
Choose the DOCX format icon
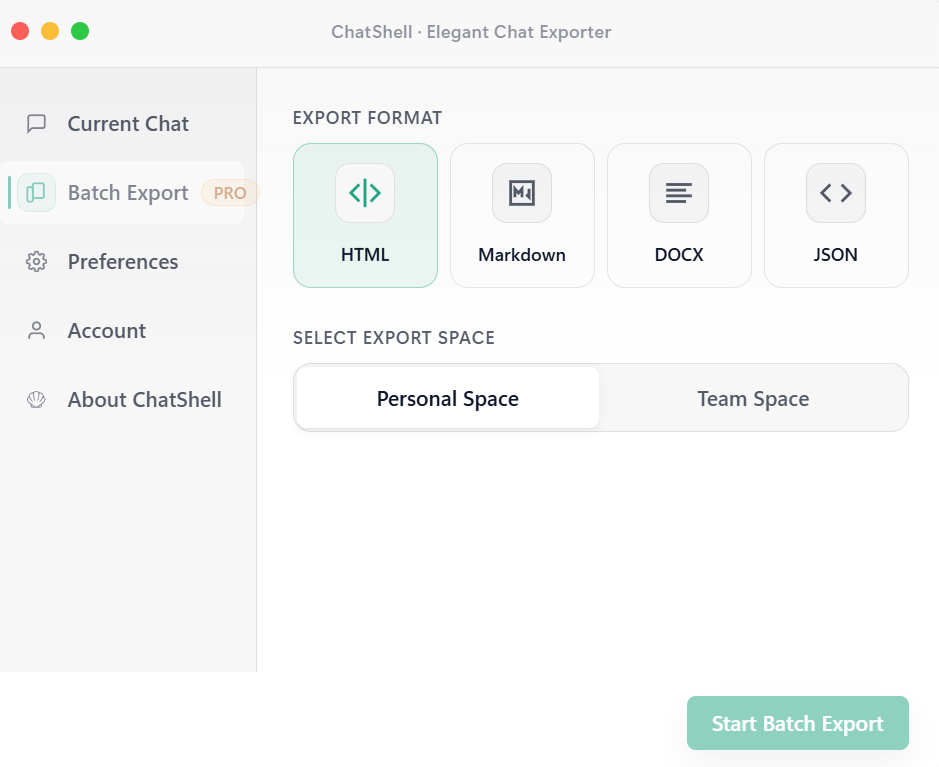[679, 192]
